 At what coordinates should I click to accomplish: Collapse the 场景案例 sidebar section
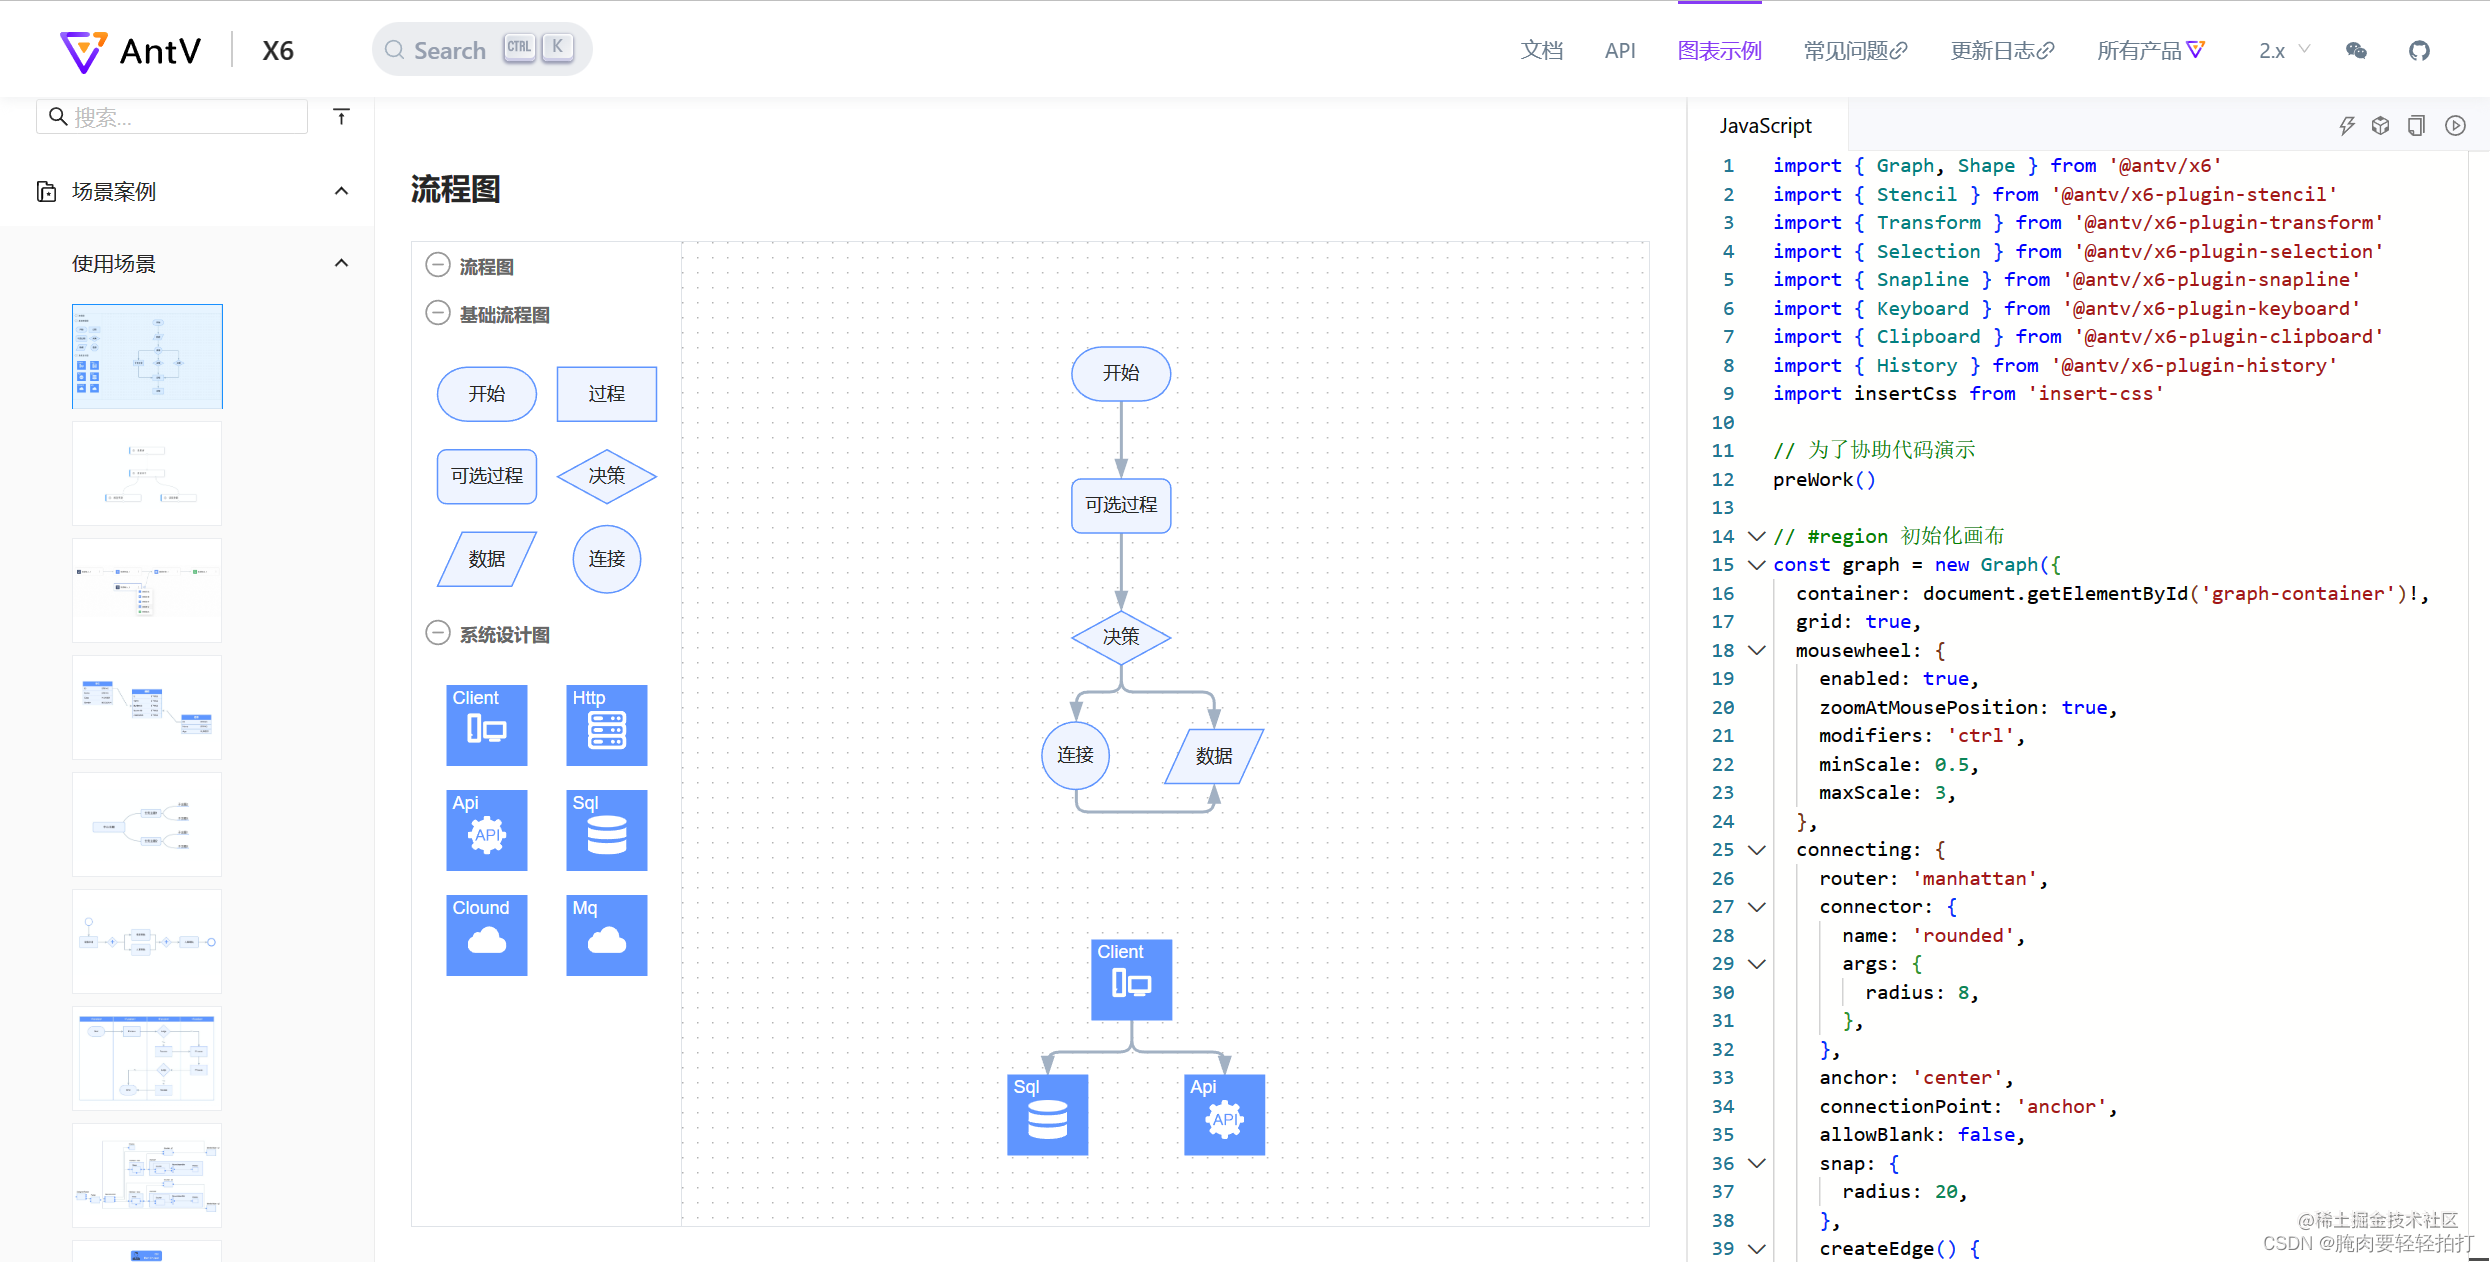pyautogui.click(x=341, y=191)
